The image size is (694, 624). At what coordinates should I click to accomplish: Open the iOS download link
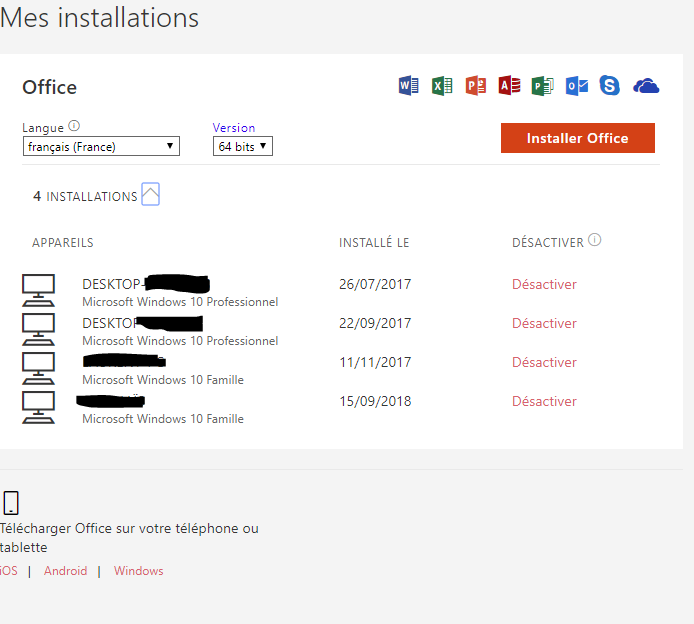pos(8,571)
